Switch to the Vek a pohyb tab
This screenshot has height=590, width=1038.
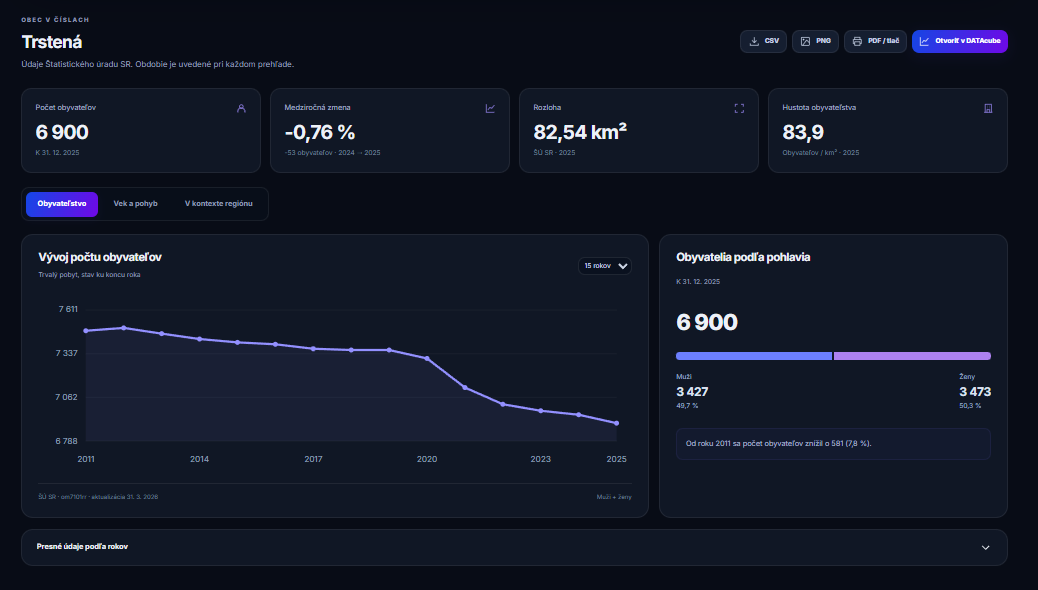[136, 204]
